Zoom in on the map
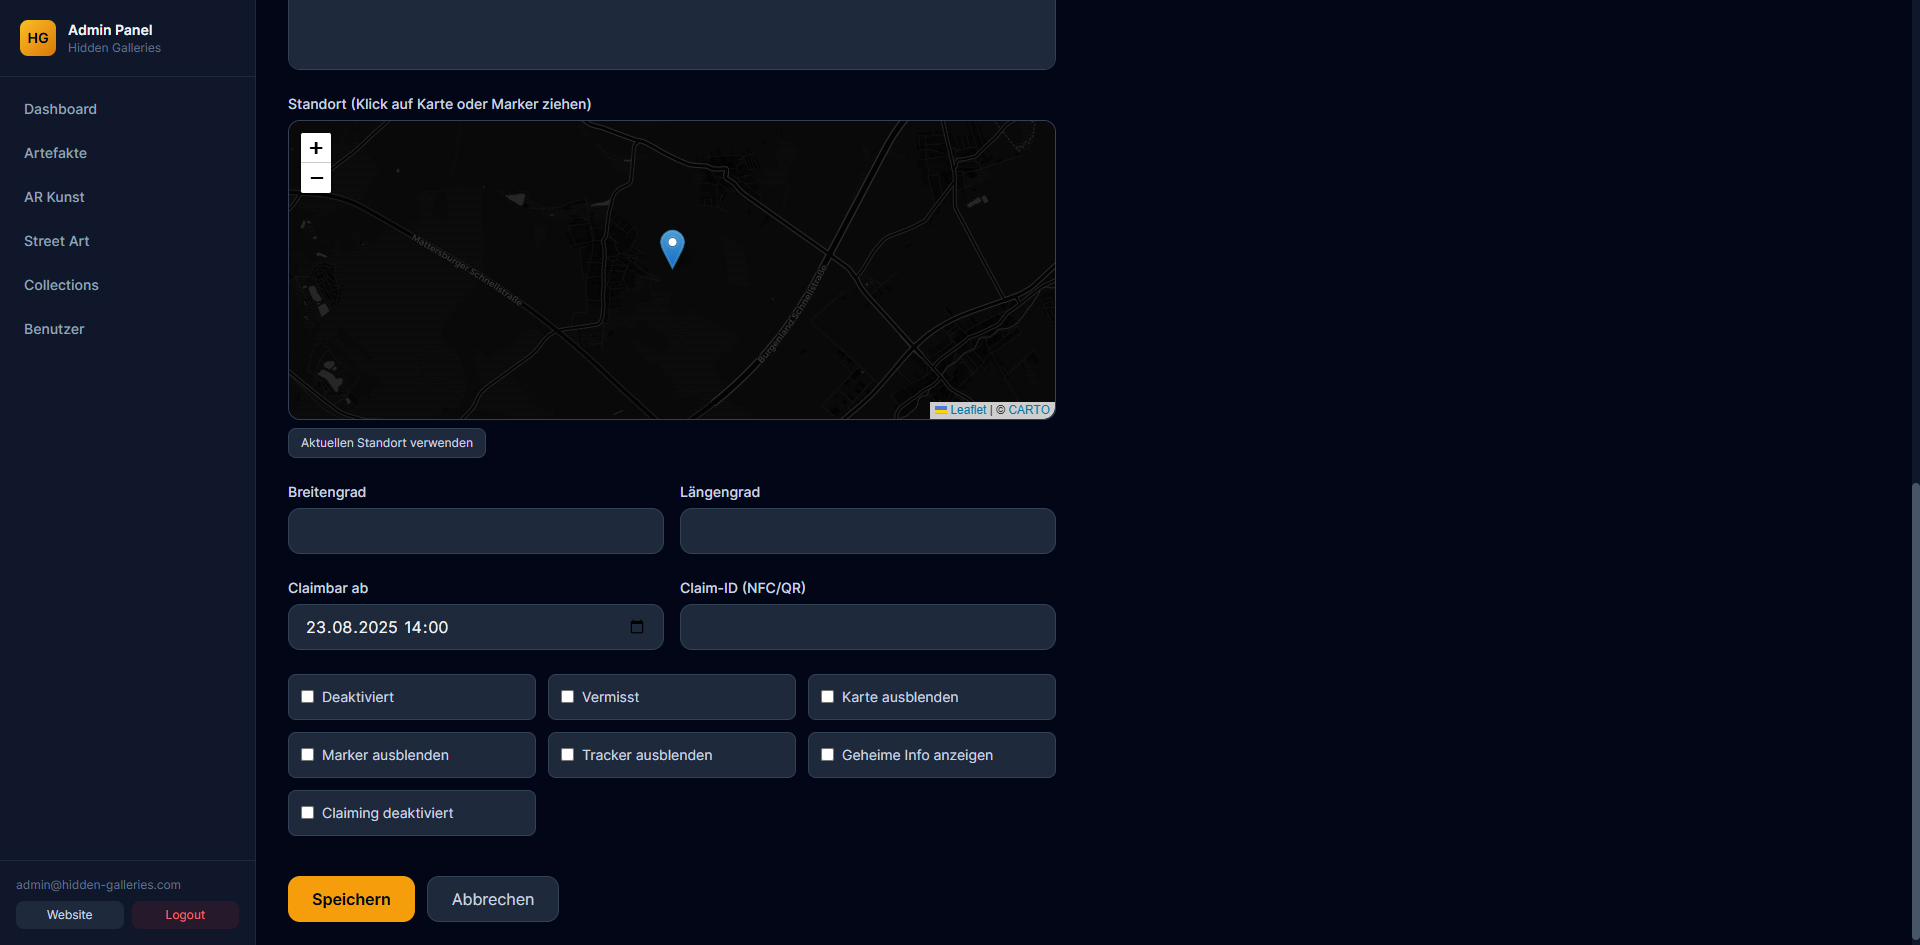1920x945 pixels. (316, 148)
